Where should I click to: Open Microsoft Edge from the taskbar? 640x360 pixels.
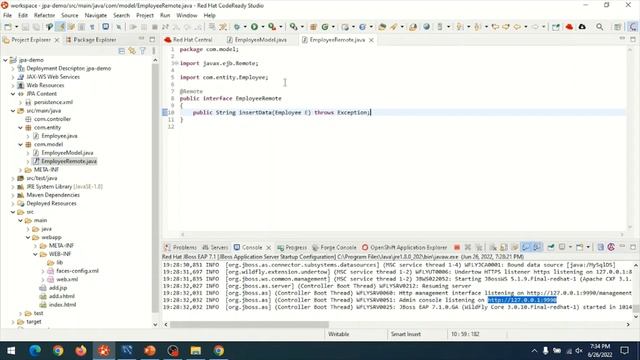pyautogui.click(x=35, y=351)
